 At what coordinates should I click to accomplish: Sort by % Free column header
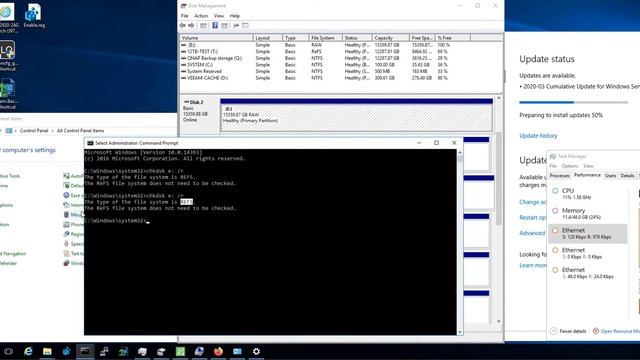point(453,38)
